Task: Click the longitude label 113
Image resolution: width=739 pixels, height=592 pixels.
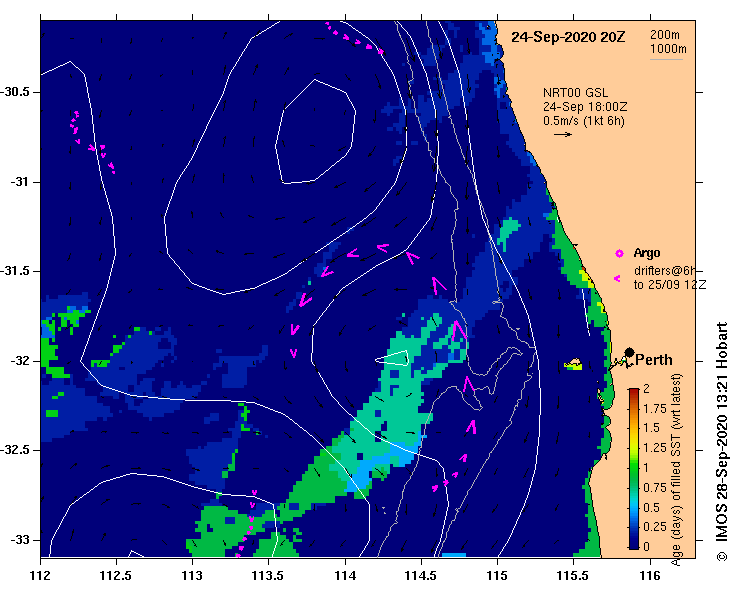Action: pyautogui.click(x=192, y=576)
